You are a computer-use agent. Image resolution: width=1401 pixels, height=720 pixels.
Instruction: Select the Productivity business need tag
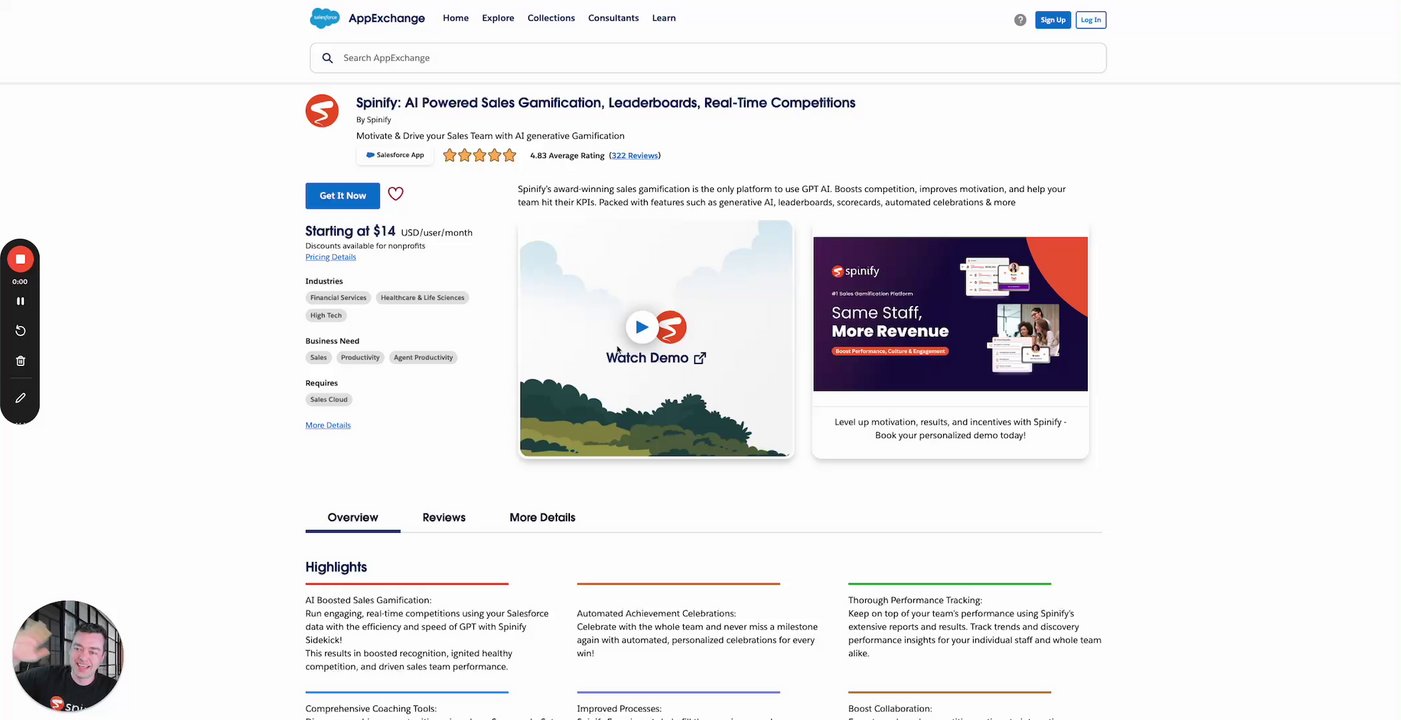[360, 358]
